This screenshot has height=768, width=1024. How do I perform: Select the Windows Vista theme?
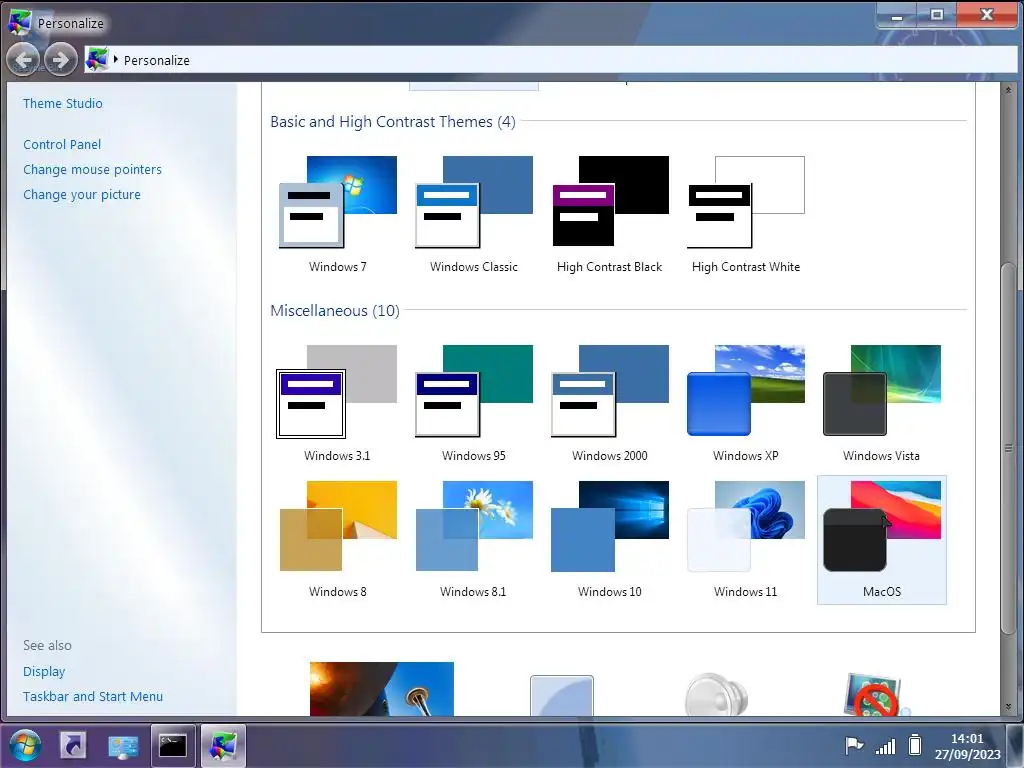[x=882, y=403]
